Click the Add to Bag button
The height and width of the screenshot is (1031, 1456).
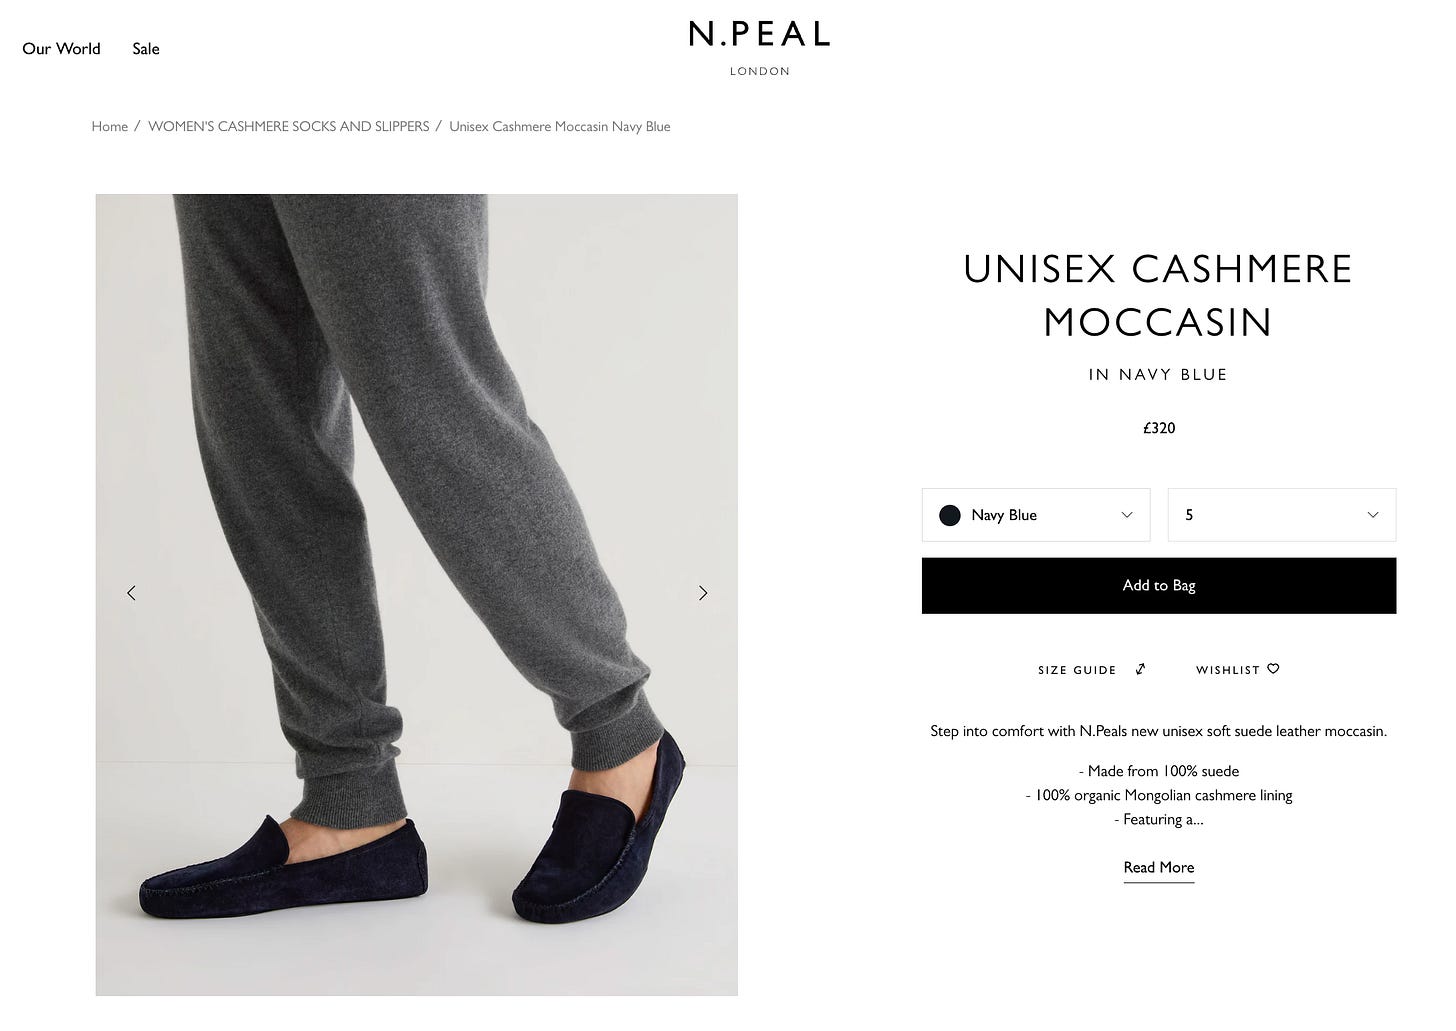1158,585
